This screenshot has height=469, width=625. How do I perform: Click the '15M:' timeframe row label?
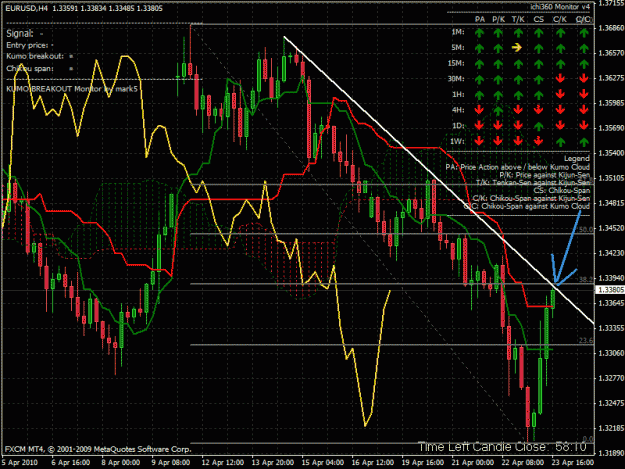456,63
